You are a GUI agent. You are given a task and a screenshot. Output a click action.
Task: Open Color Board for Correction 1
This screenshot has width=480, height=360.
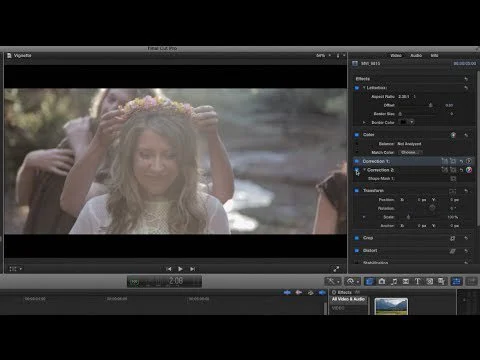(469, 161)
